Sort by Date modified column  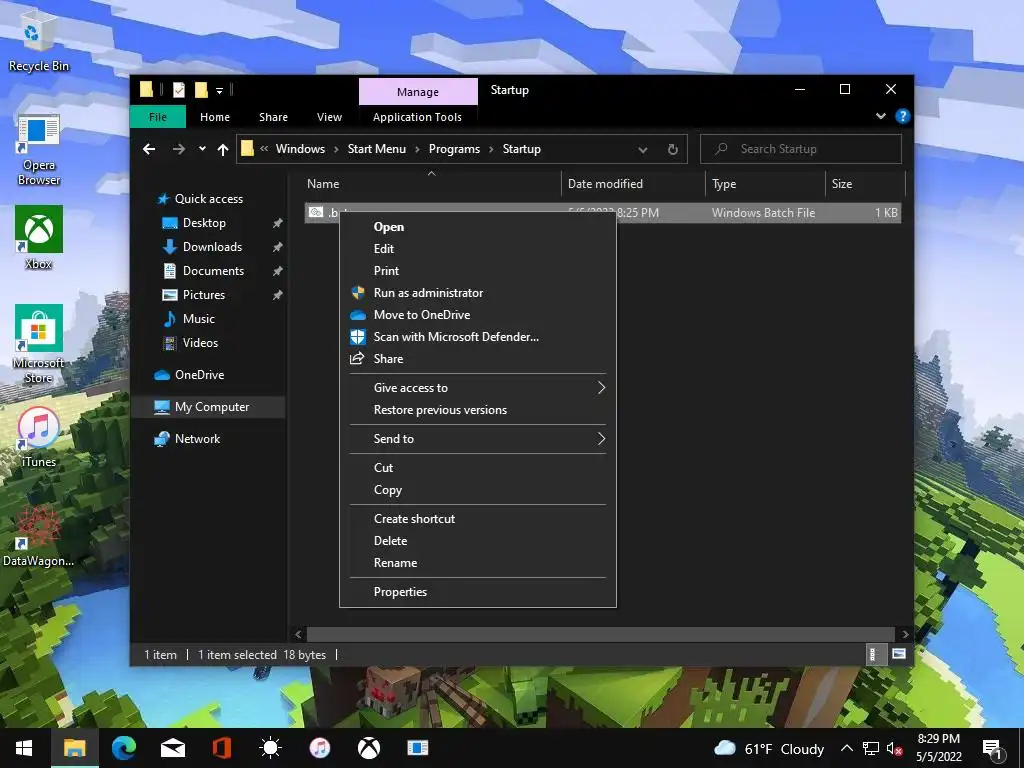click(633, 184)
